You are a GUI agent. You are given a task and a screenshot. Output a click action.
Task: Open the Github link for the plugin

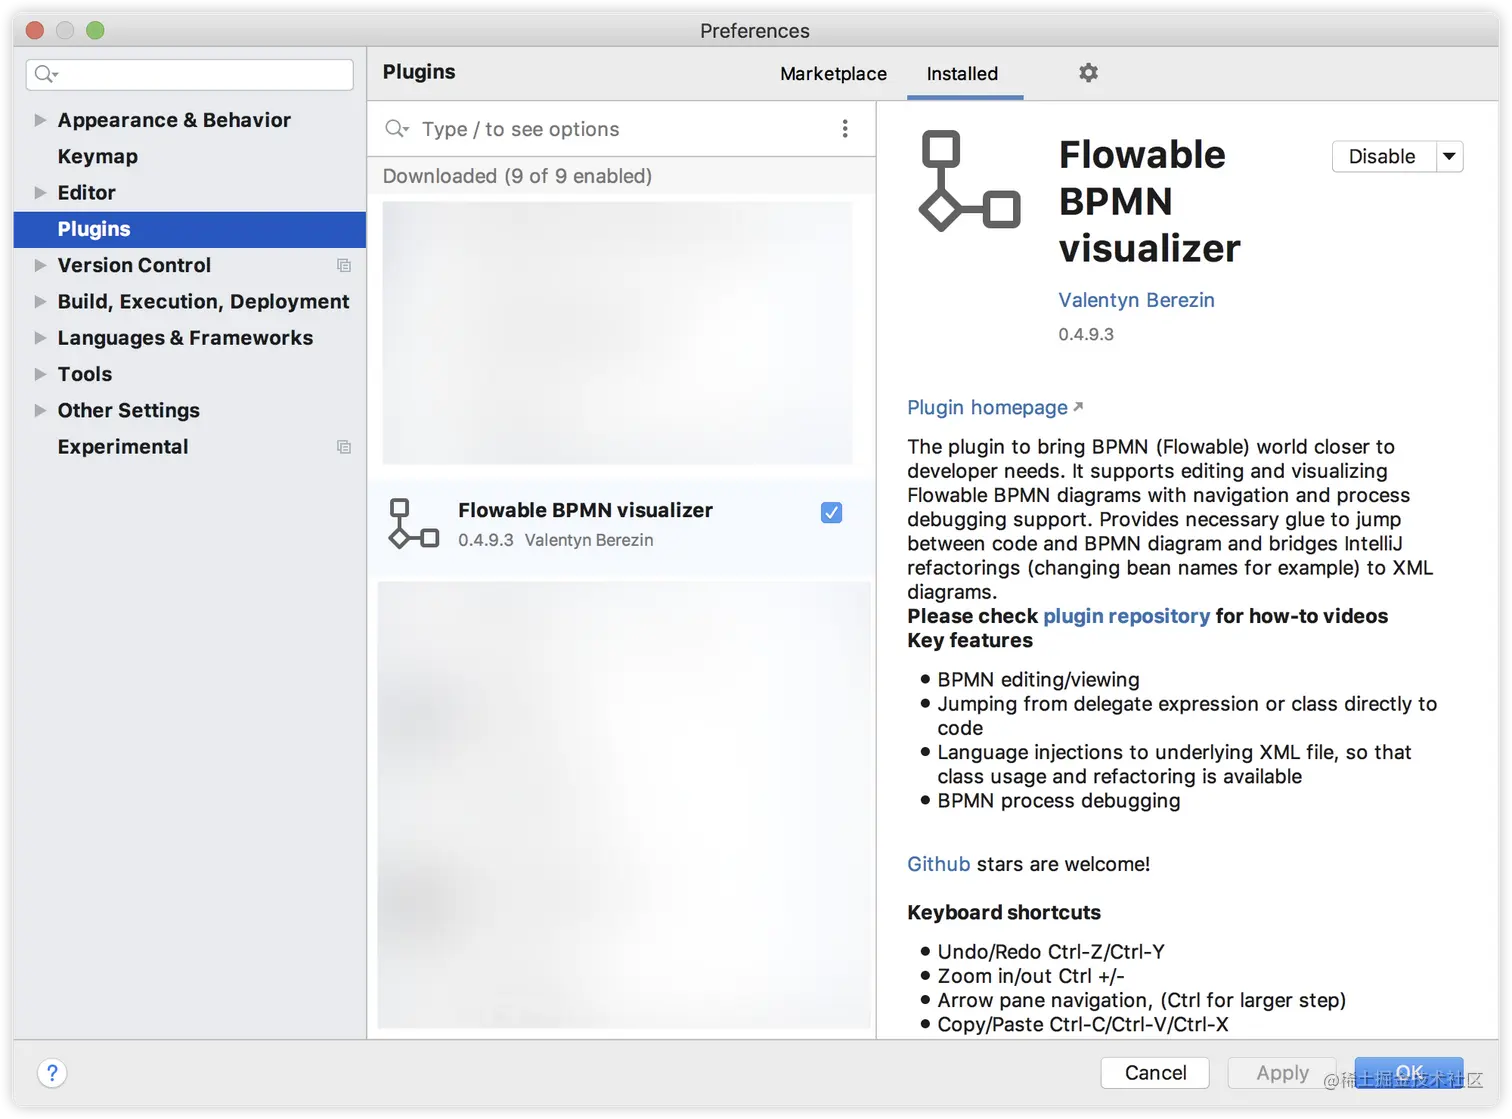coord(938,864)
